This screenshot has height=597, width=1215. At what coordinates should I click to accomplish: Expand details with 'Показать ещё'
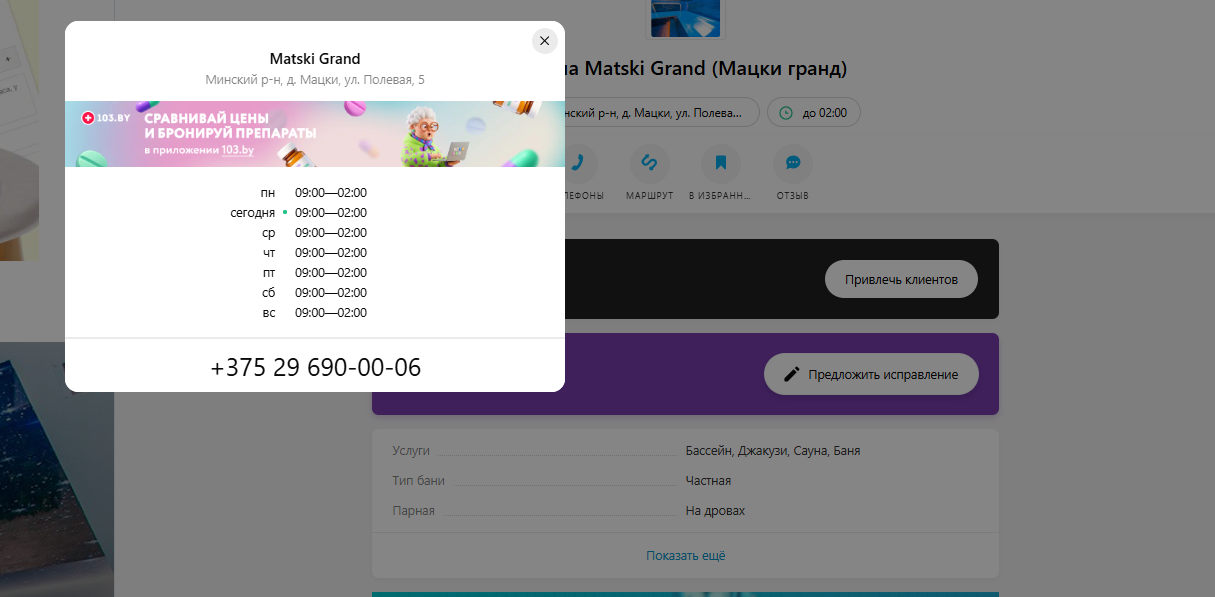tap(685, 555)
